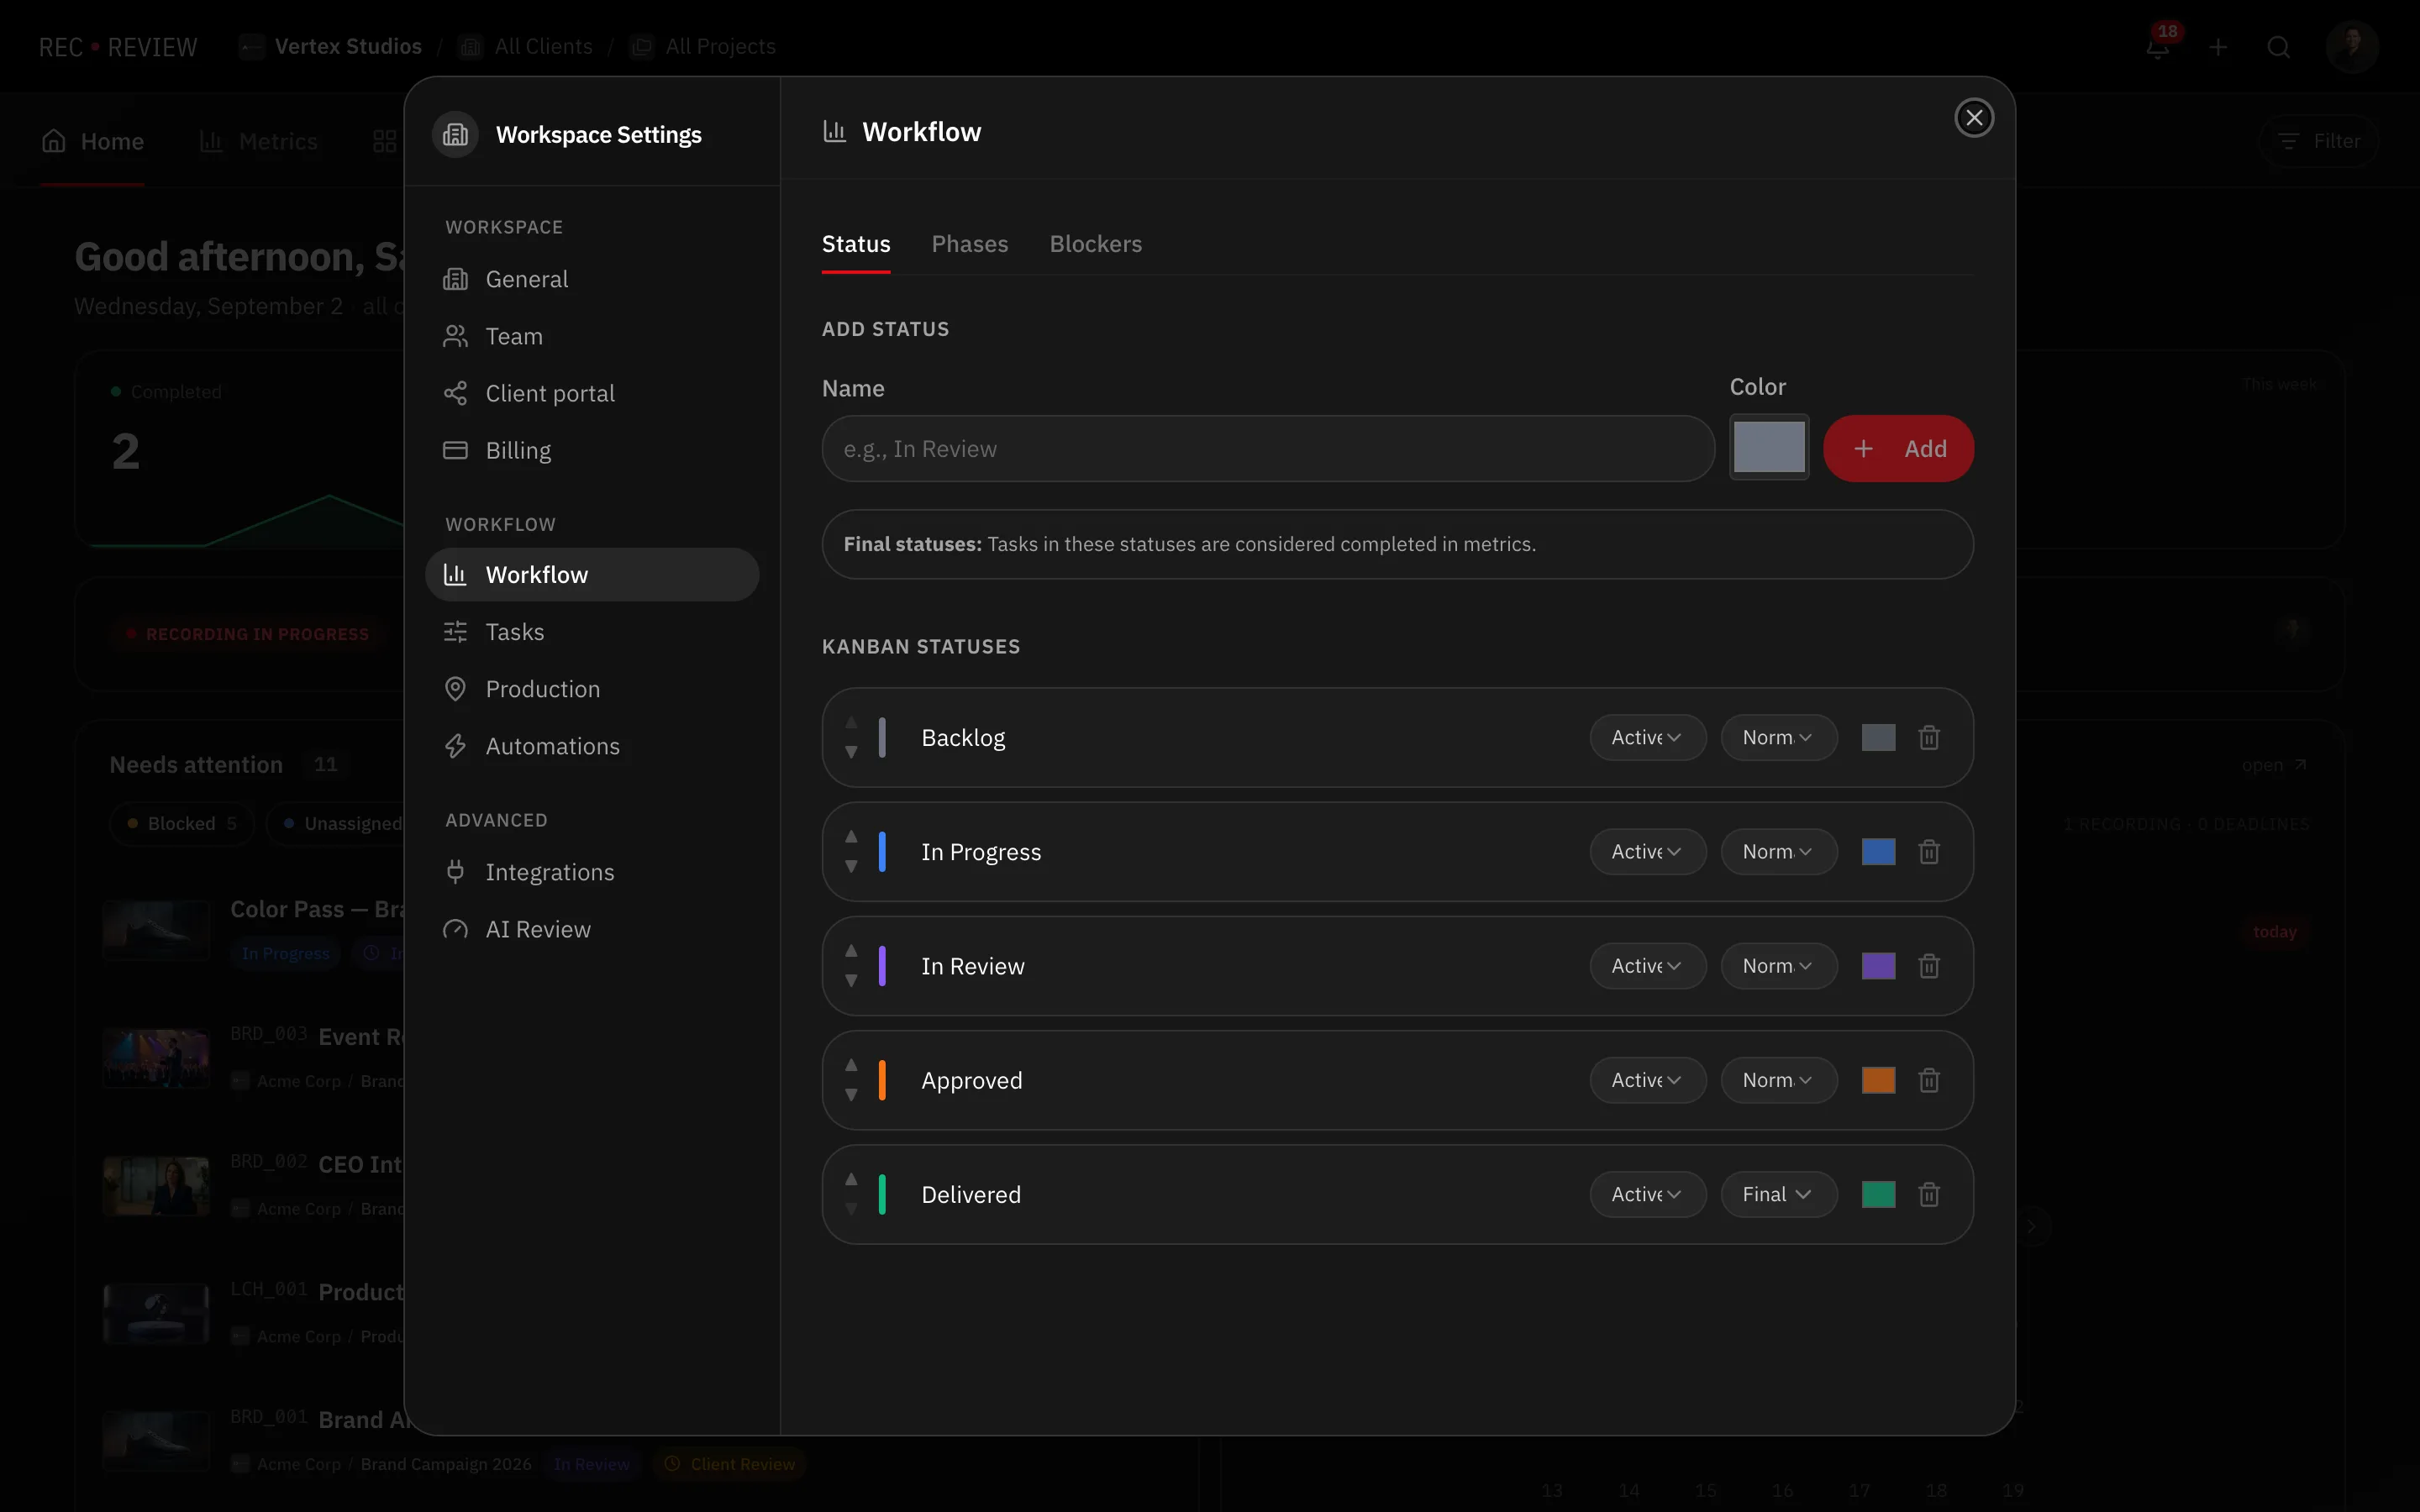The image size is (2420, 1512).
Task: Move Approved status up
Action: [x=851, y=1065]
